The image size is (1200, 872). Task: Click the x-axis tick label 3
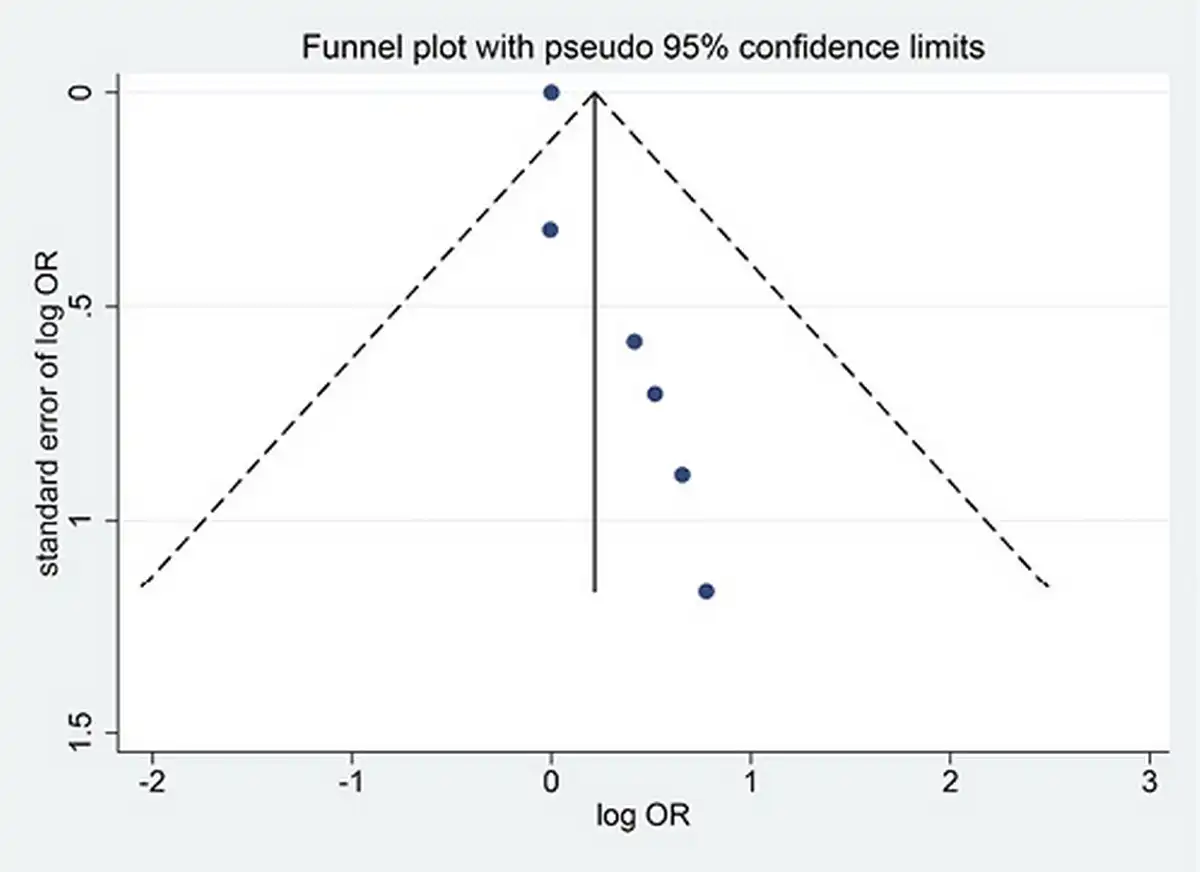(1151, 780)
